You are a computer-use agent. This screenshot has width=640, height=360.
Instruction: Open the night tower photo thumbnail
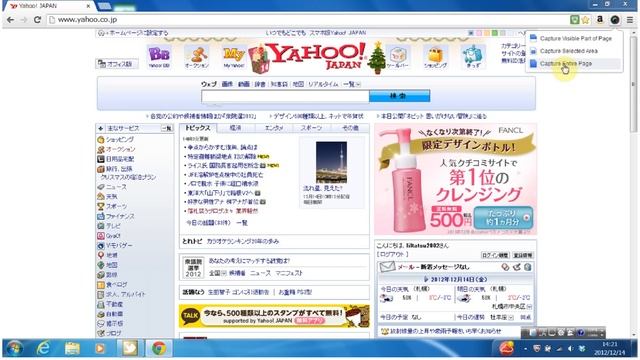pyautogui.click(x=331, y=162)
